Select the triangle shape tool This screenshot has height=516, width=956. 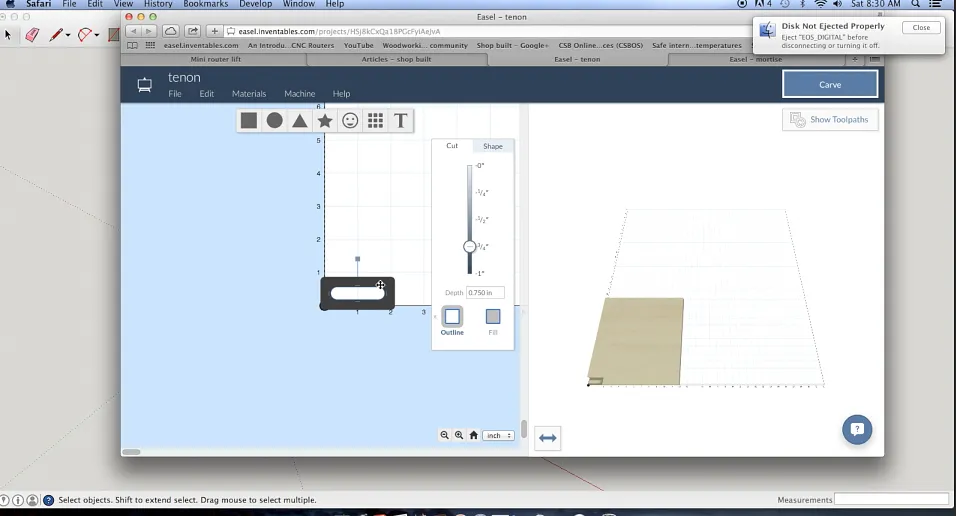[x=299, y=121]
